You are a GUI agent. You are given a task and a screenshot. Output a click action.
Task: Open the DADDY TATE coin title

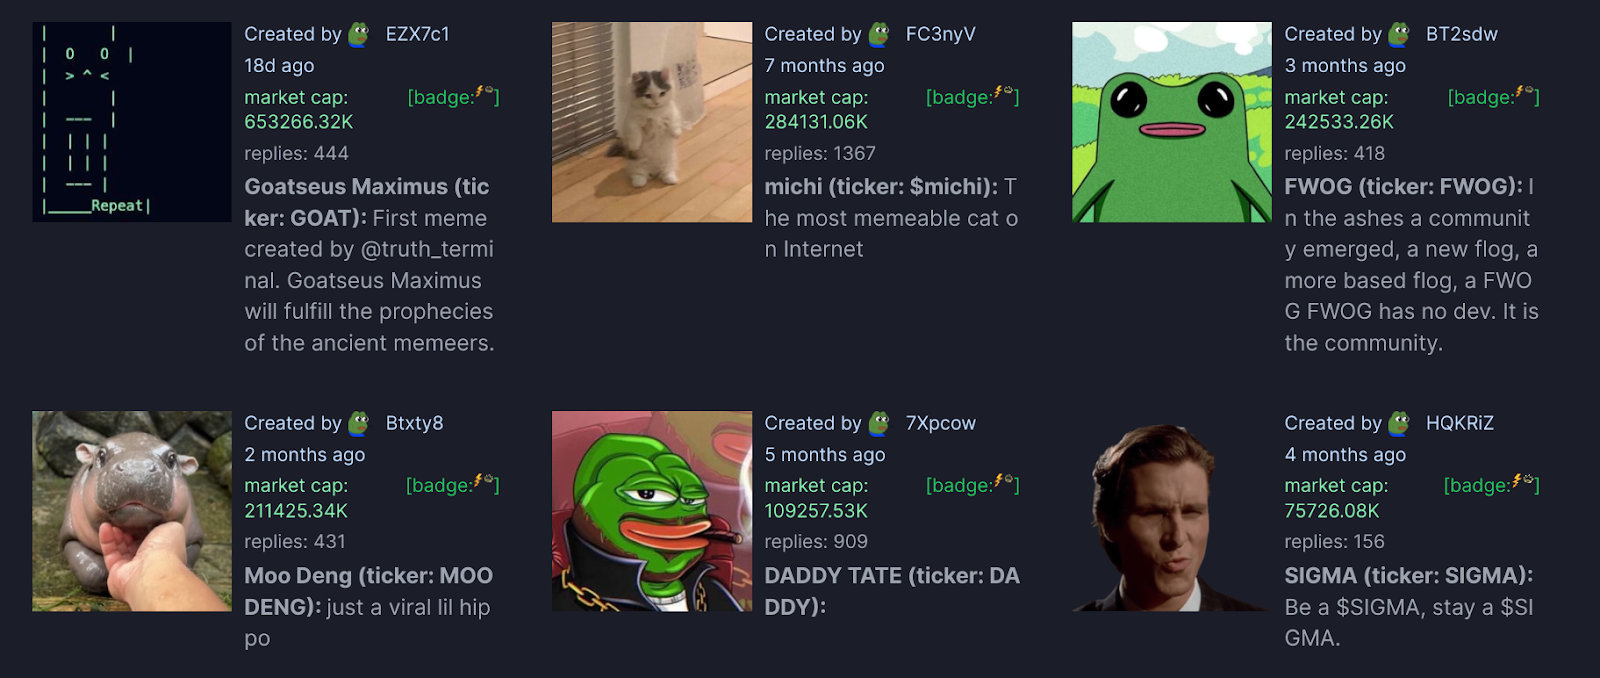(x=892, y=591)
